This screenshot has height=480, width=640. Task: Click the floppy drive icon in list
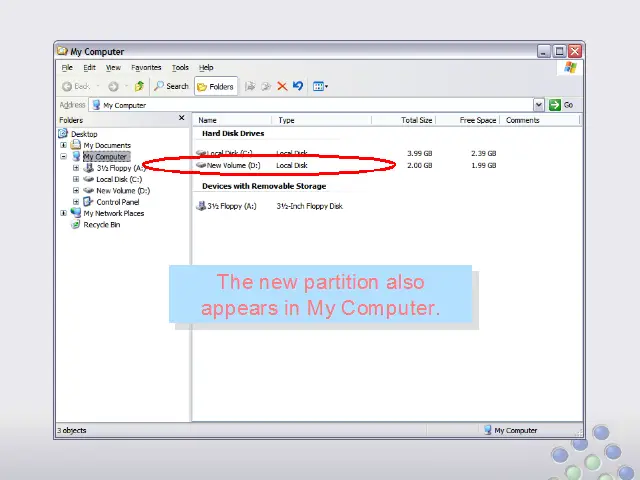pos(201,206)
